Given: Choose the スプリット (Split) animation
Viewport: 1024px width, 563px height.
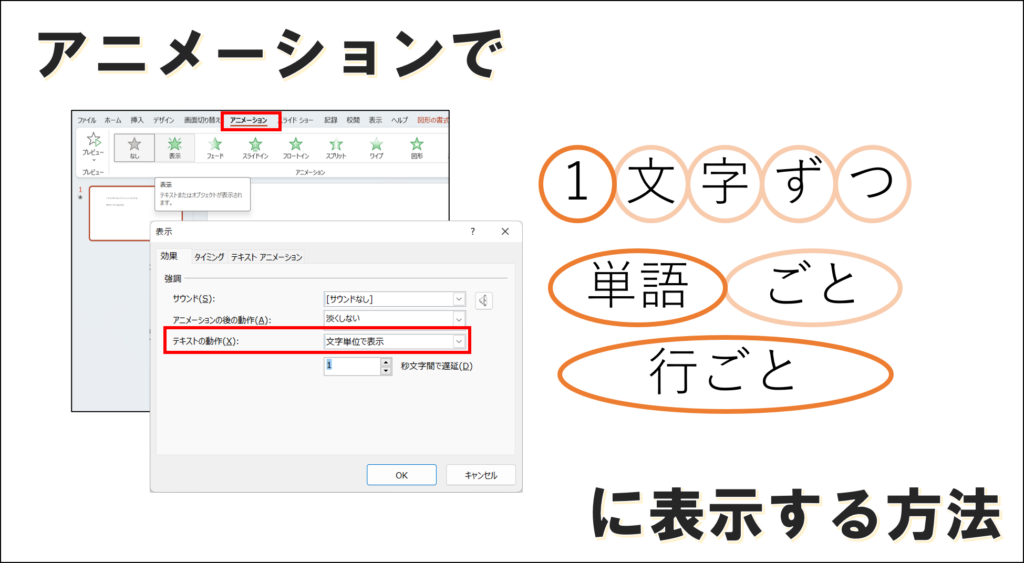Looking at the screenshot, I should (x=336, y=147).
